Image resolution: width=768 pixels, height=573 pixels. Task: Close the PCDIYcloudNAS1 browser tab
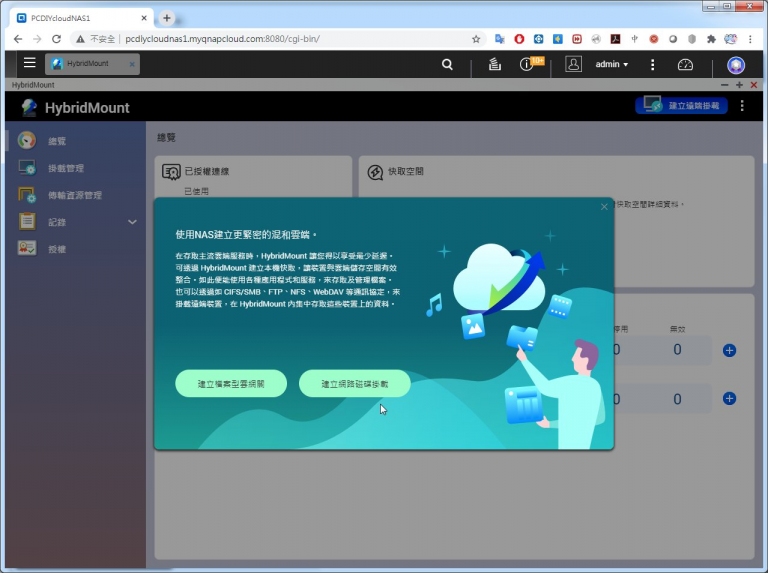144,18
